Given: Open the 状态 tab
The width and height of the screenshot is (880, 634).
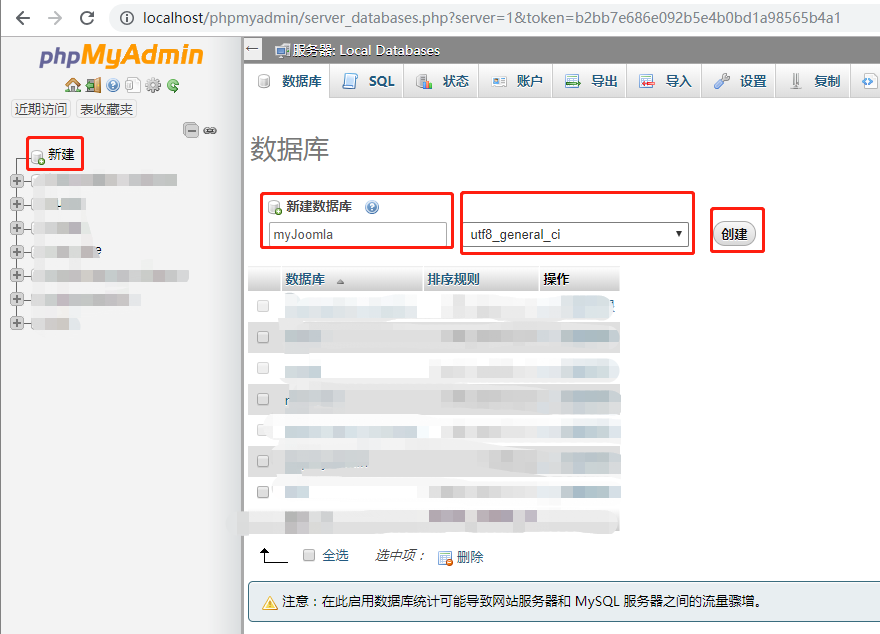Looking at the screenshot, I should tap(442, 81).
